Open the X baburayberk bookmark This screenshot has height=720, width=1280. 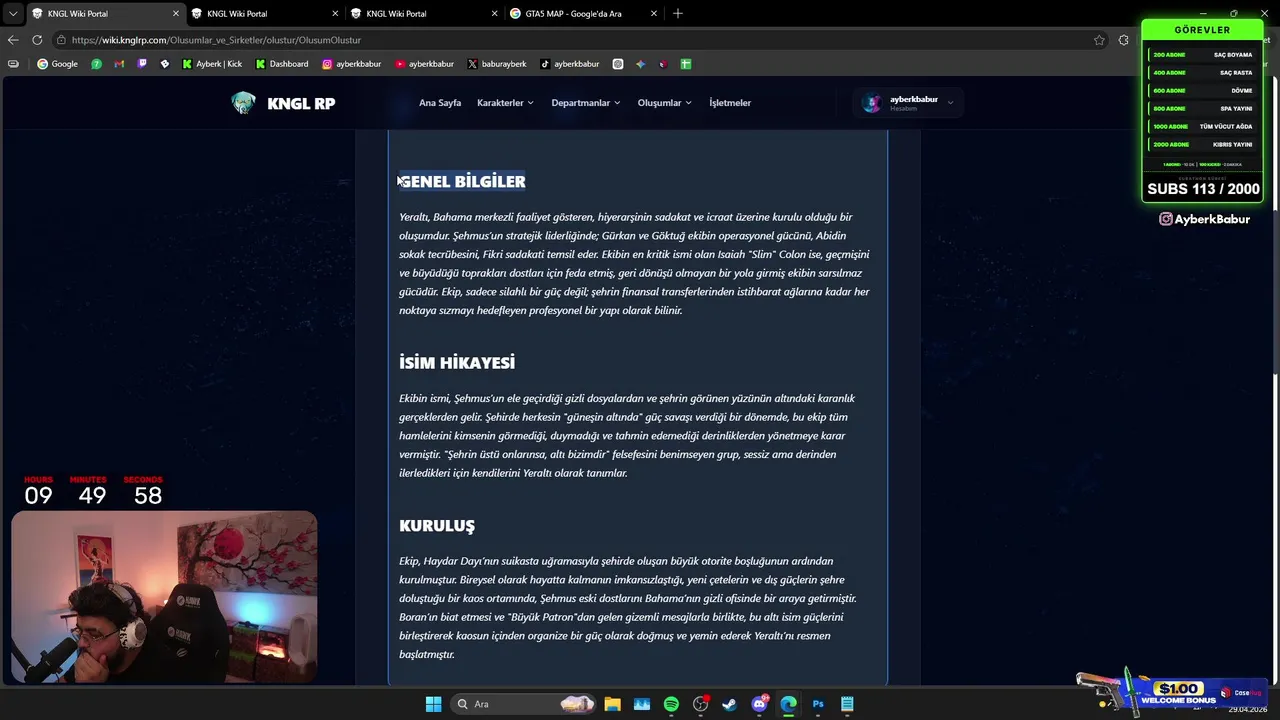(x=497, y=64)
